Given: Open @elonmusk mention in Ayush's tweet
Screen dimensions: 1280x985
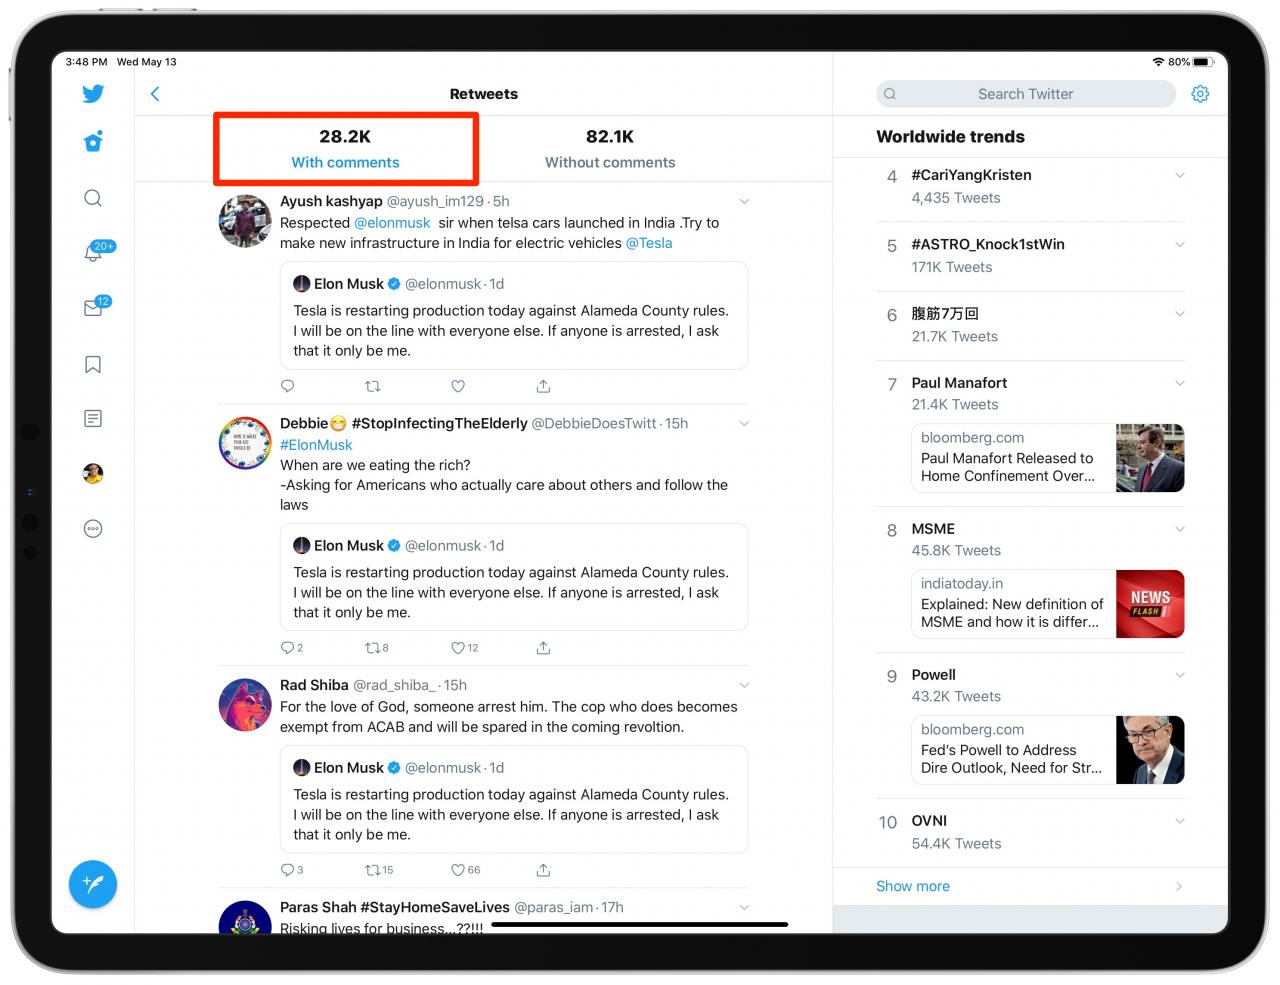Looking at the screenshot, I should [392, 223].
